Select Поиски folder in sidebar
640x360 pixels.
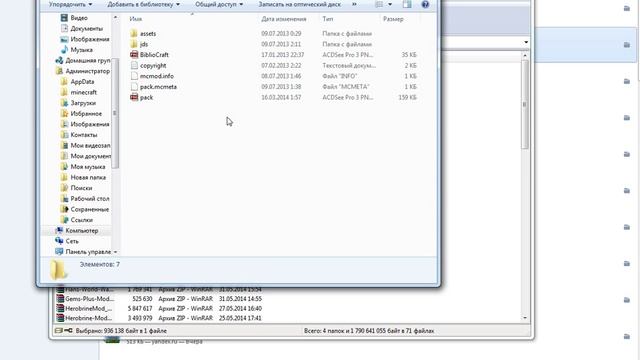pyautogui.click(x=81, y=188)
